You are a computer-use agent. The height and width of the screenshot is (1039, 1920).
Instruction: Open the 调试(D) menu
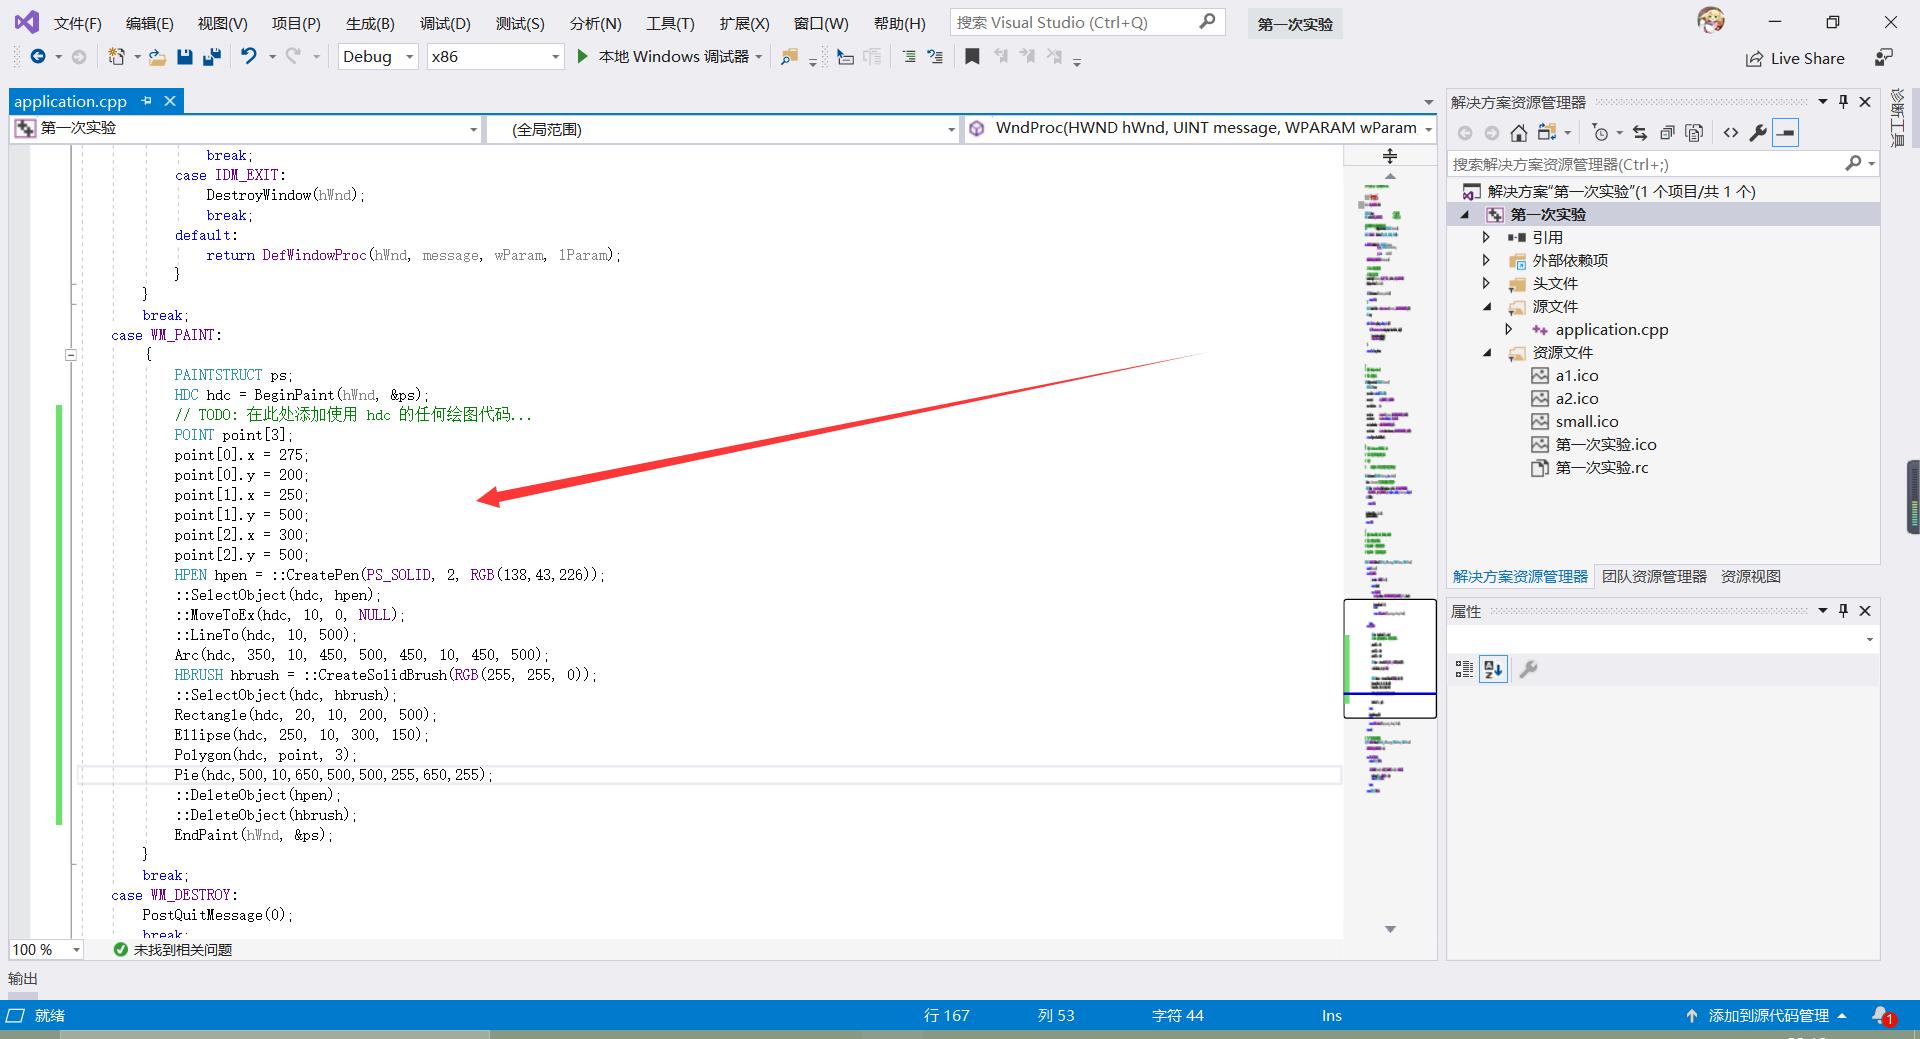(x=445, y=23)
